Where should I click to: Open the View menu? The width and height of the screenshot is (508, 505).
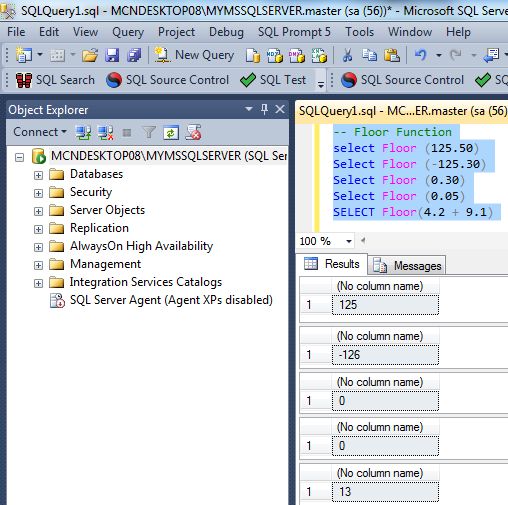(85, 32)
